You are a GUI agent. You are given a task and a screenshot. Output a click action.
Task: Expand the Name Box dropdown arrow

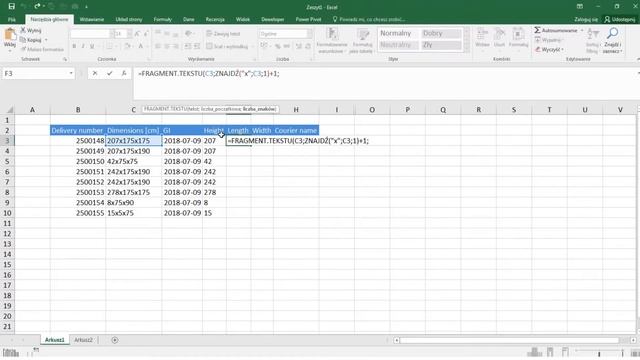point(71,73)
